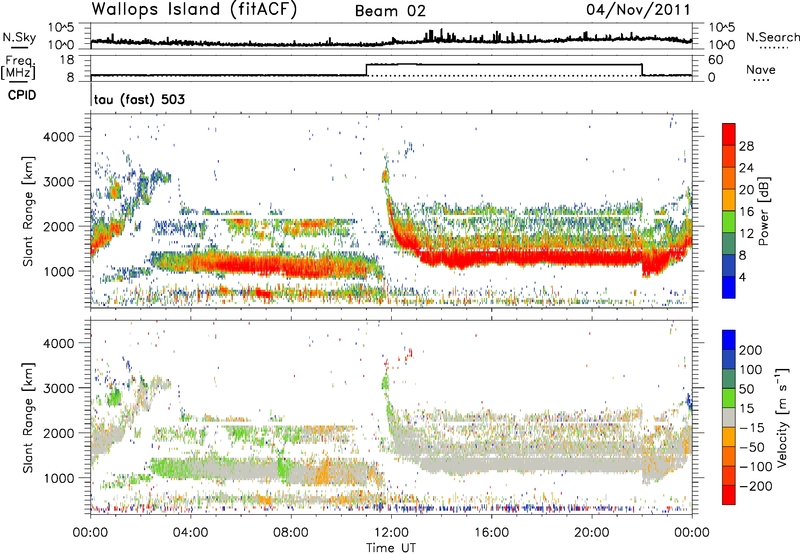Click the '04:00' time tick label
Image resolution: width=800 pixels, height=554 pixels.
pyautogui.click(x=191, y=533)
